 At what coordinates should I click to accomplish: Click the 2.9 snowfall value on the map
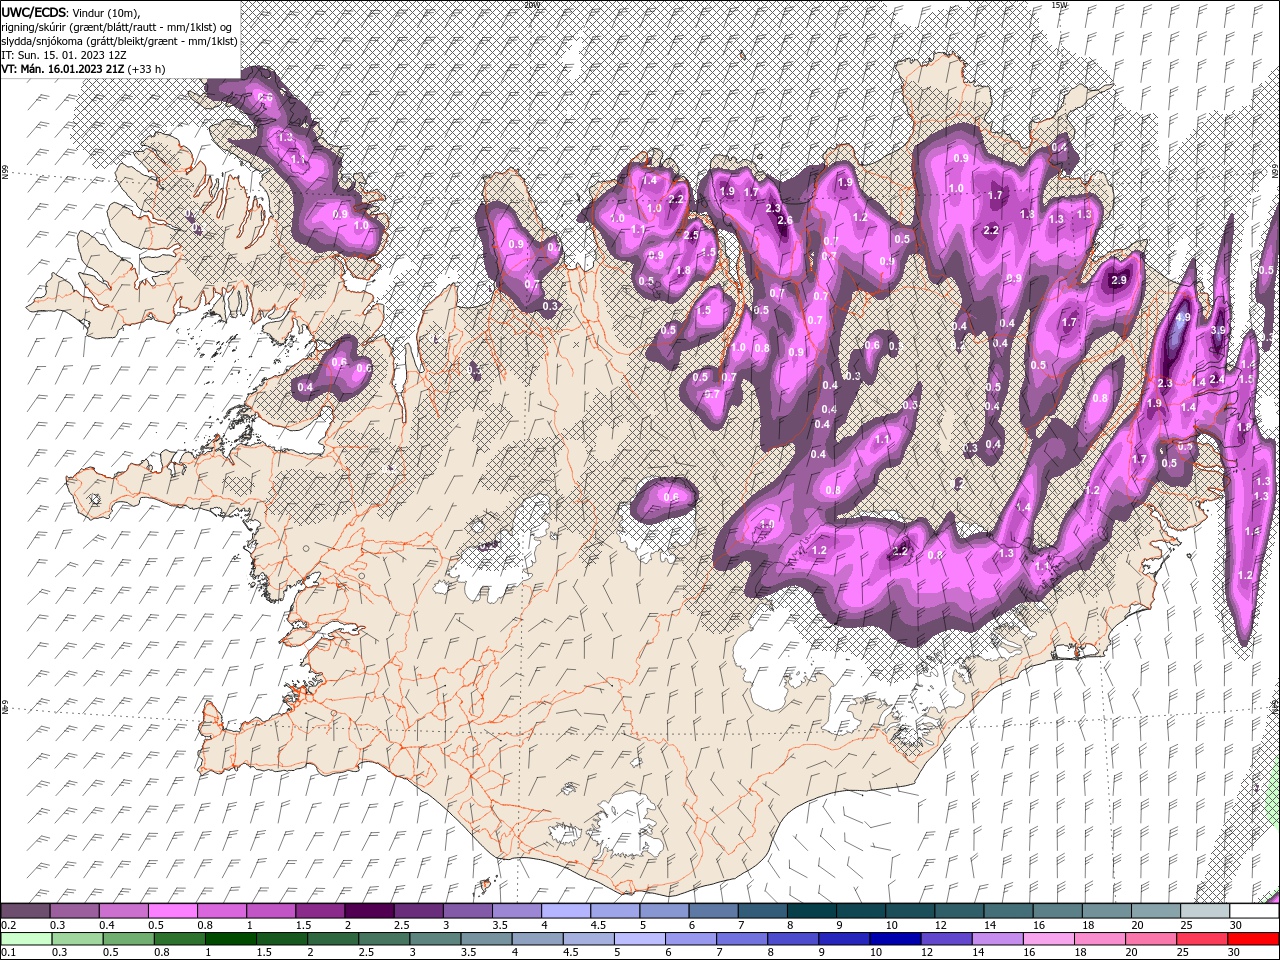(1119, 281)
